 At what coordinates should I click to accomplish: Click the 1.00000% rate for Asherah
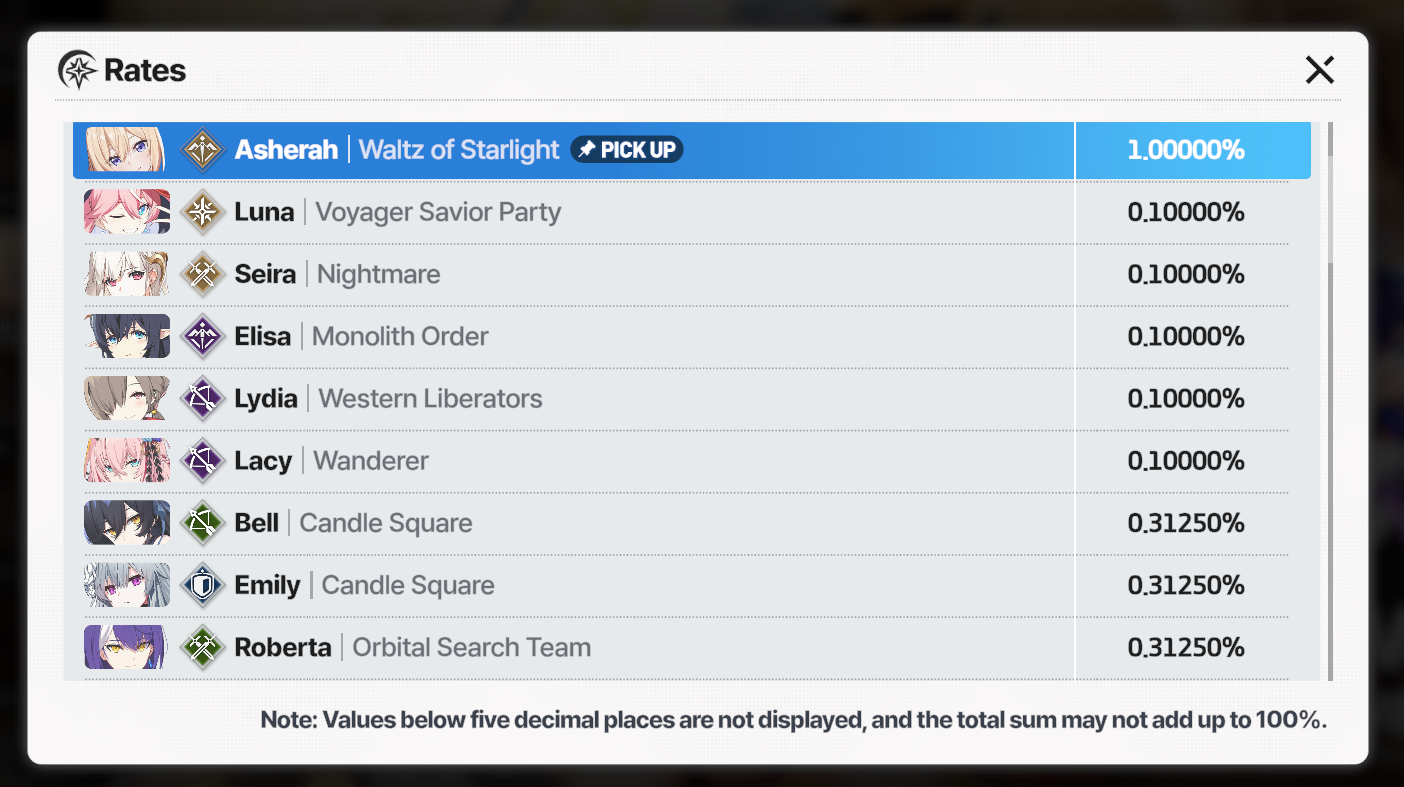(x=1186, y=150)
